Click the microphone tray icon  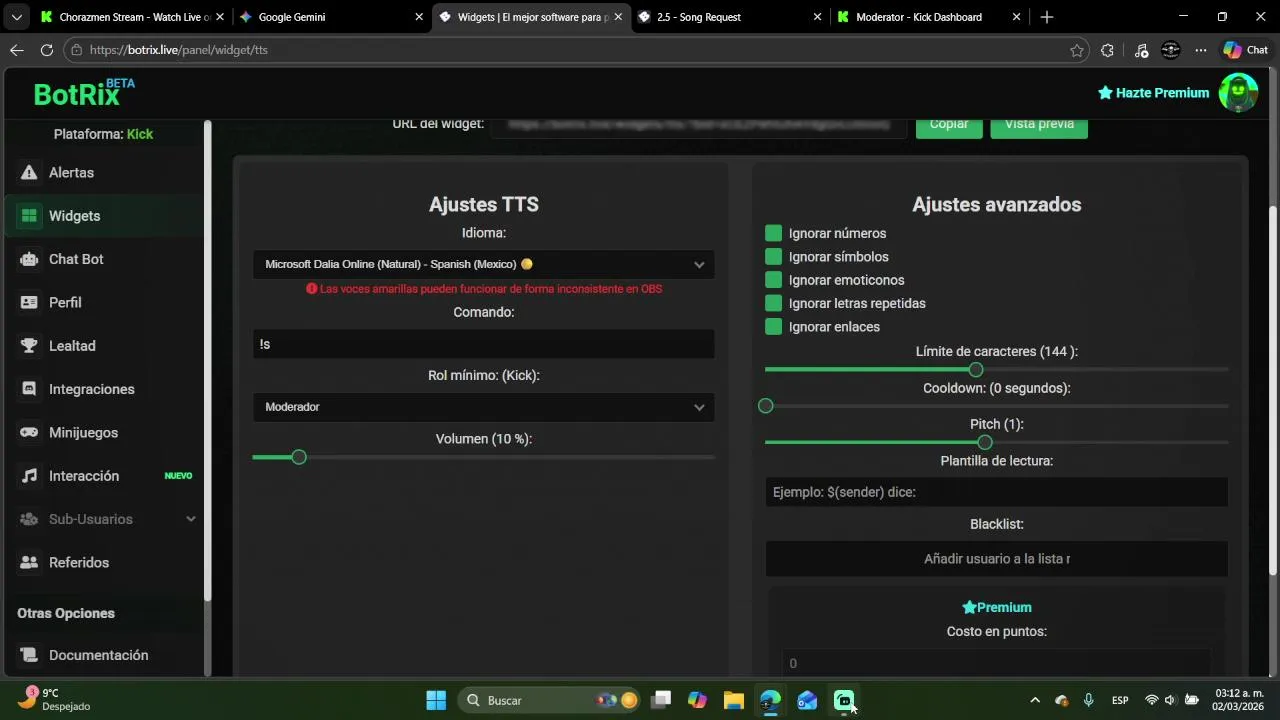(x=1088, y=700)
